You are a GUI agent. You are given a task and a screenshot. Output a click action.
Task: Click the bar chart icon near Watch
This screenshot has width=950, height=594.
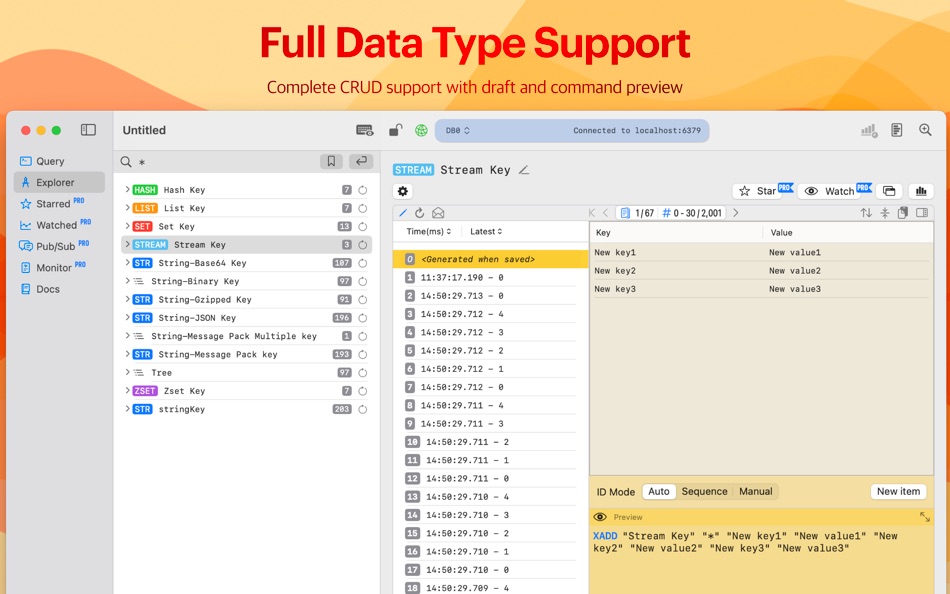click(x=921, y=192)
